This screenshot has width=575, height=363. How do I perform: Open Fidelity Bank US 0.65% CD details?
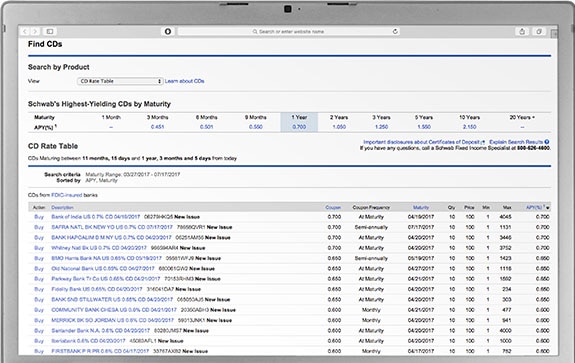(x=96, y=289)
